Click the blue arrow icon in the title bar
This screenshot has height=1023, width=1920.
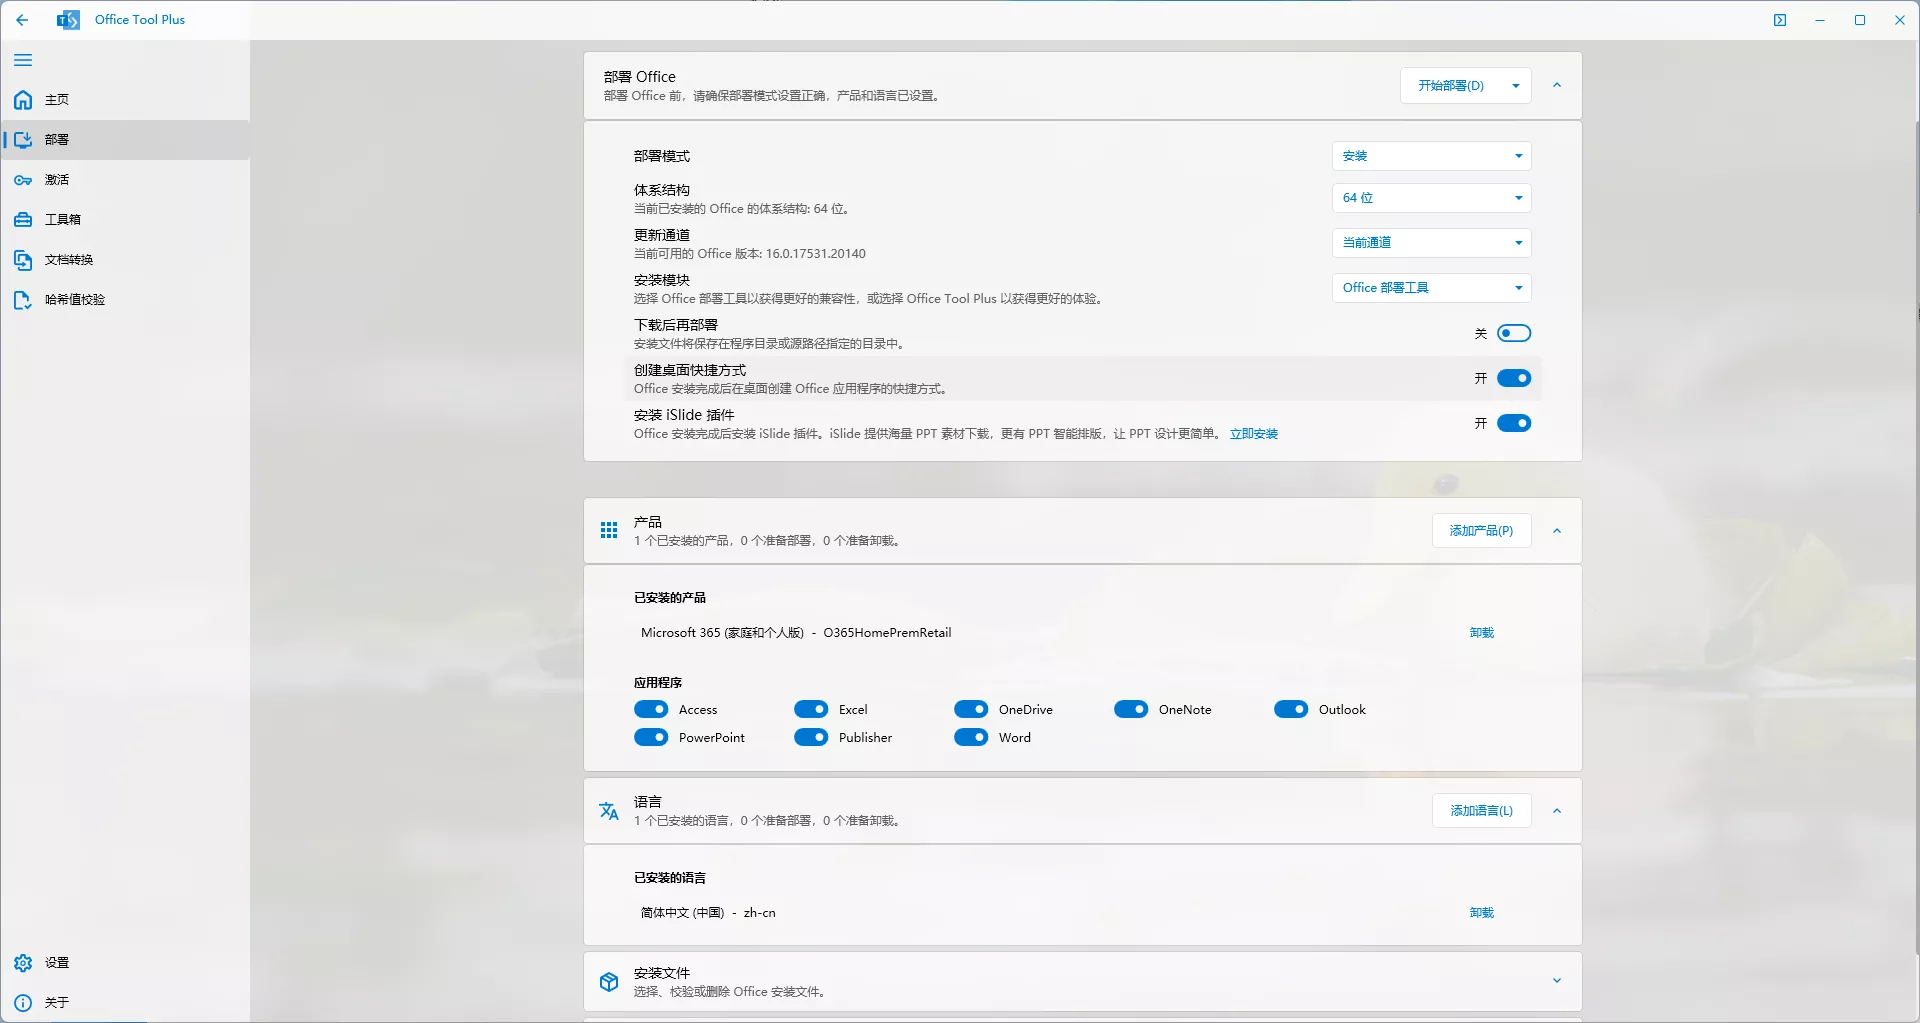1780,20
